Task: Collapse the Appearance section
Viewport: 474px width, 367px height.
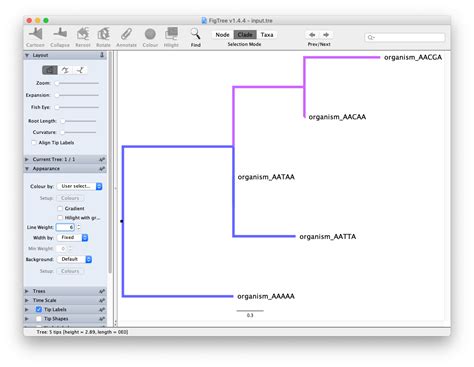Action: pyautogui.click(x=27, y=169)
